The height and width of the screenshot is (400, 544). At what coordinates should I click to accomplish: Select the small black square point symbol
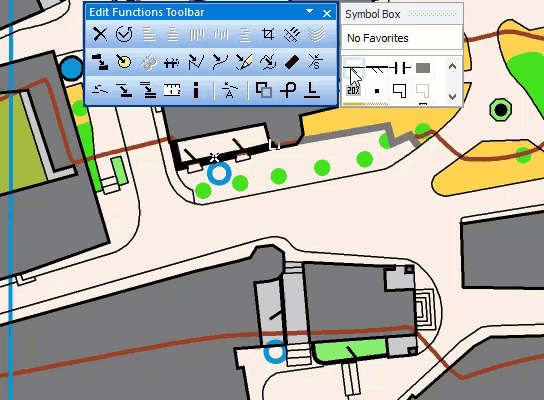coord(377,91)
